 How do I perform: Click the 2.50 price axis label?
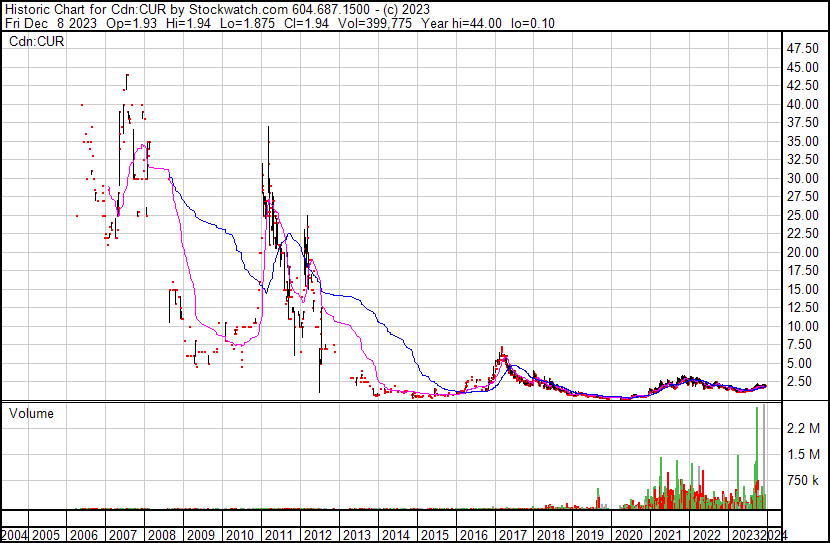point(802,382)
